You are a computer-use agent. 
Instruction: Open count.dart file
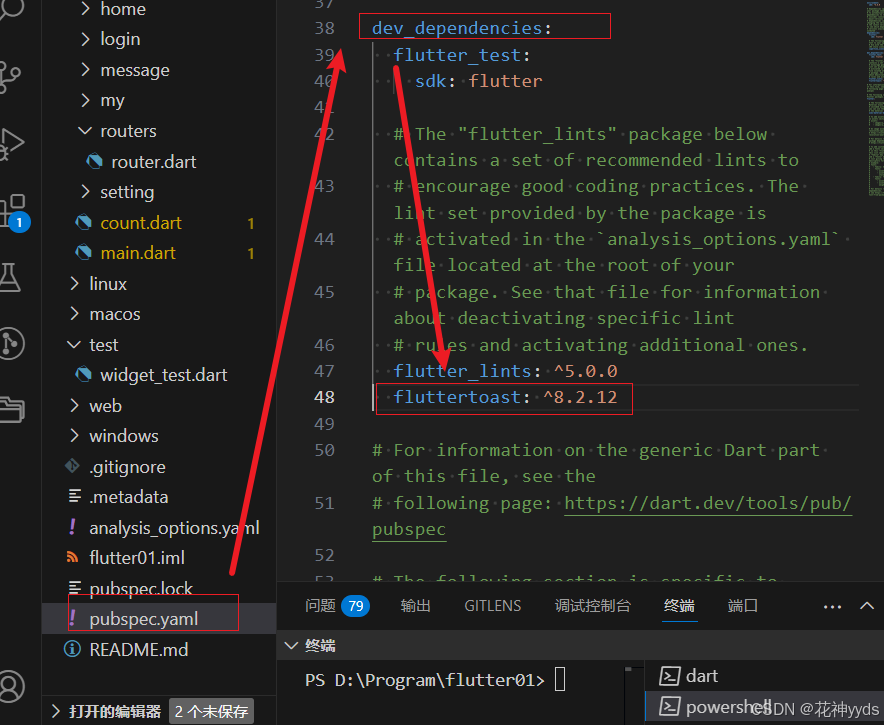tap(140, 223)
